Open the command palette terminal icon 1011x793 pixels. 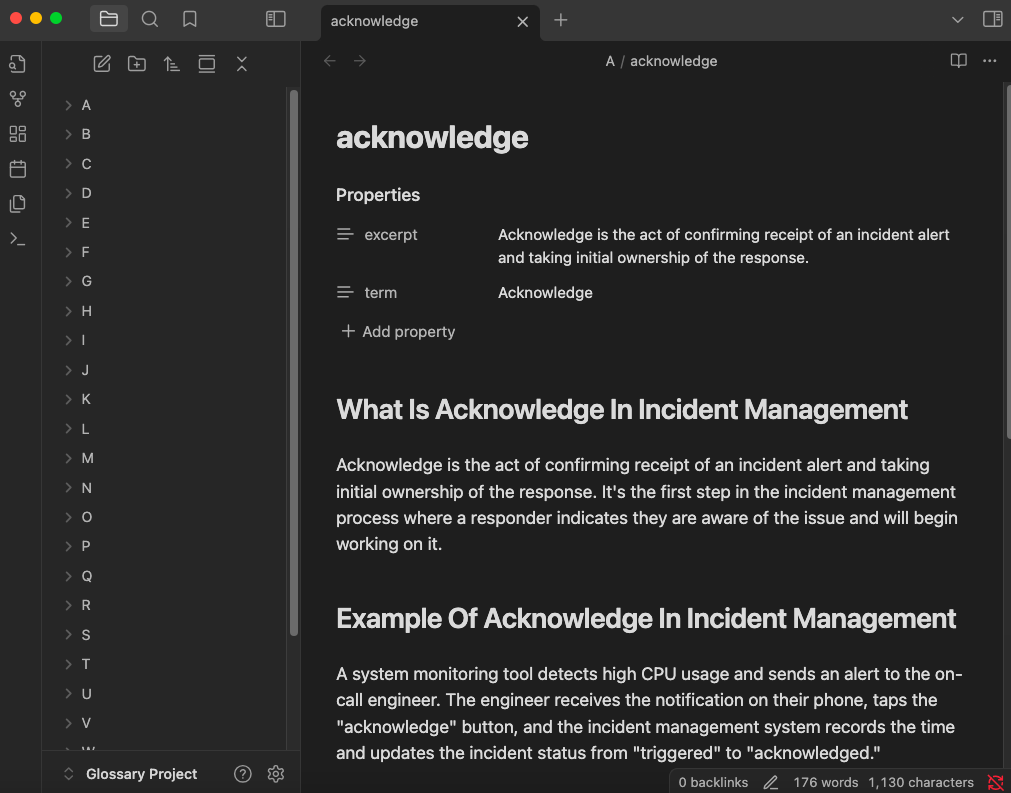click(x=17, y=239)
